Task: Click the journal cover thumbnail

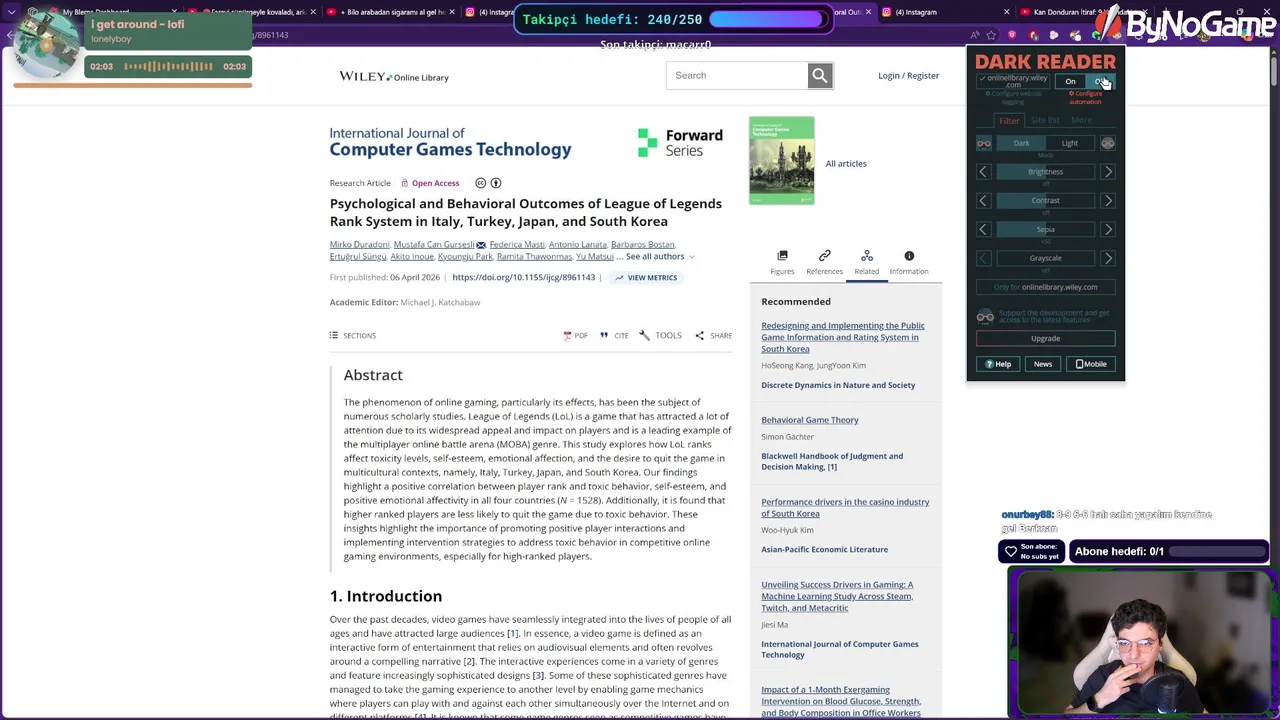Action: 782,161
